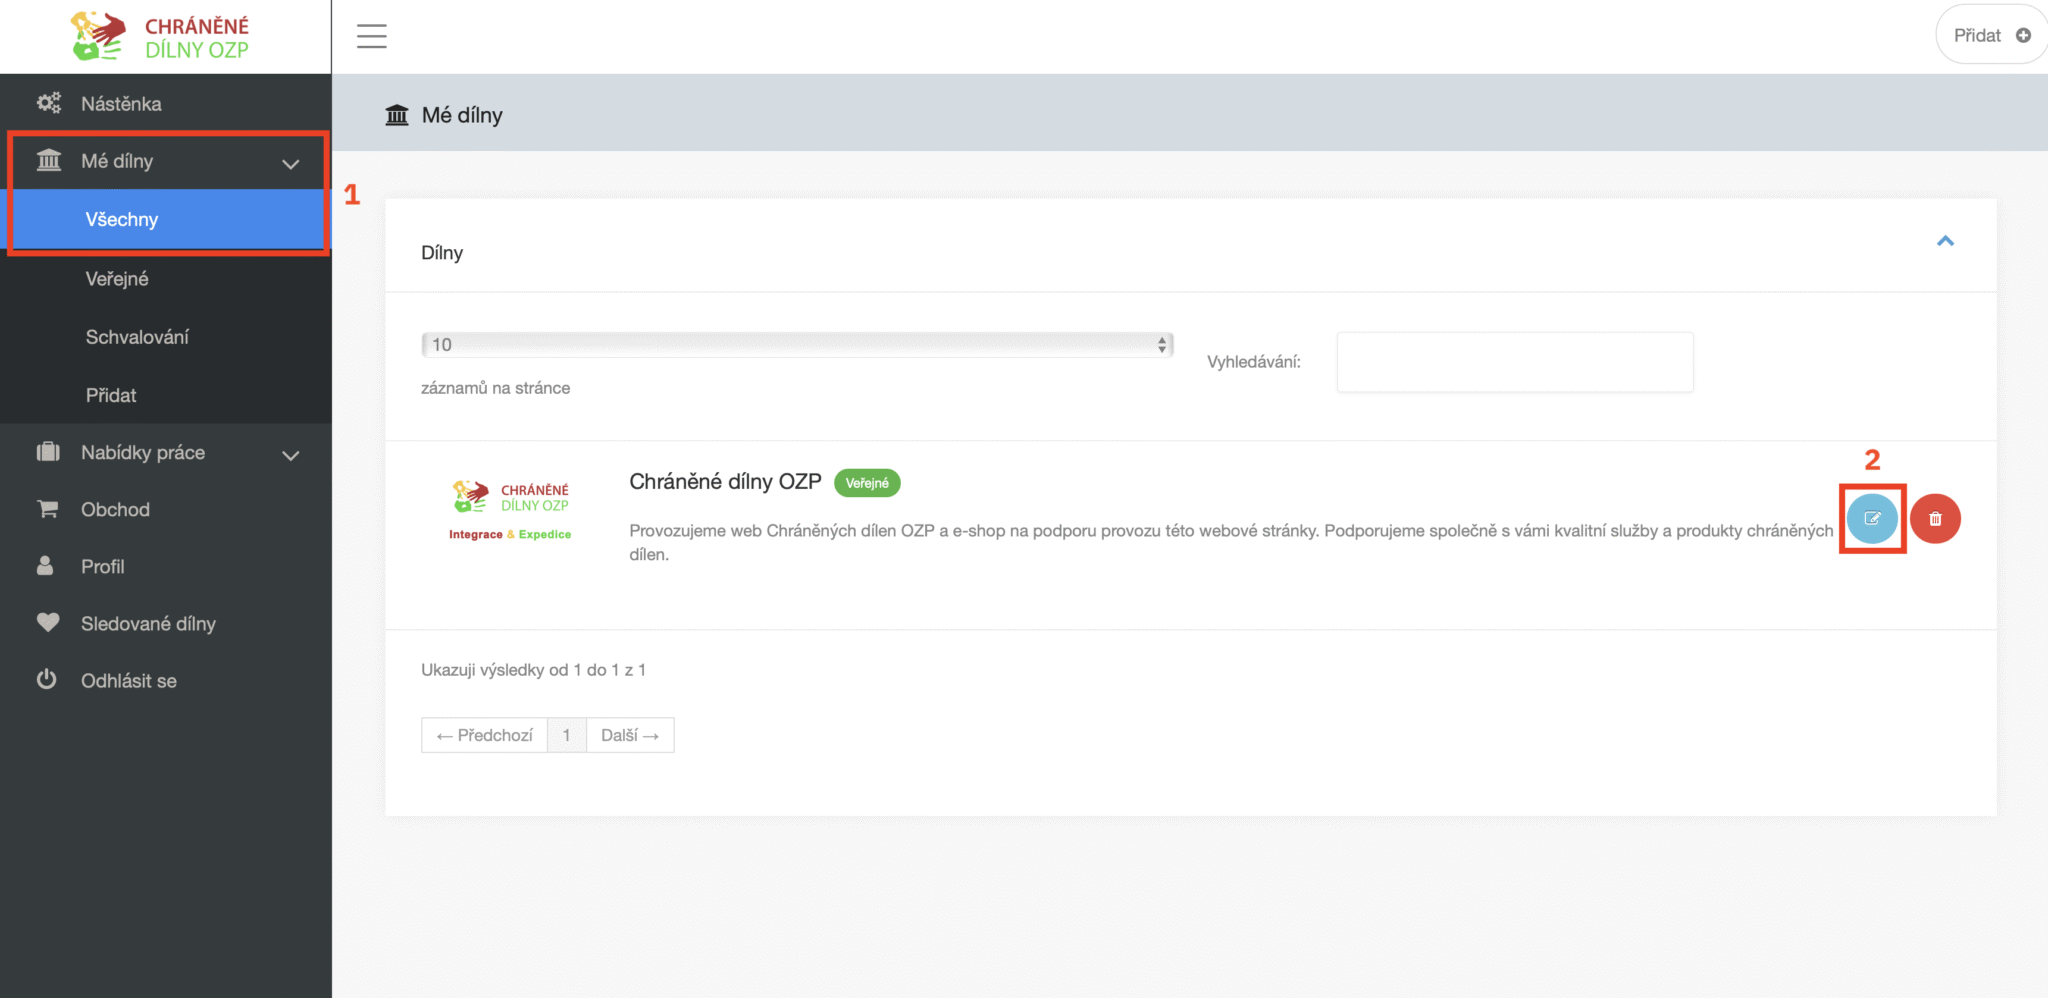Image resolution: width=2048 pixels, height=998 pixels.
Task: Click the hamburger menu icon
Action: 371,36
